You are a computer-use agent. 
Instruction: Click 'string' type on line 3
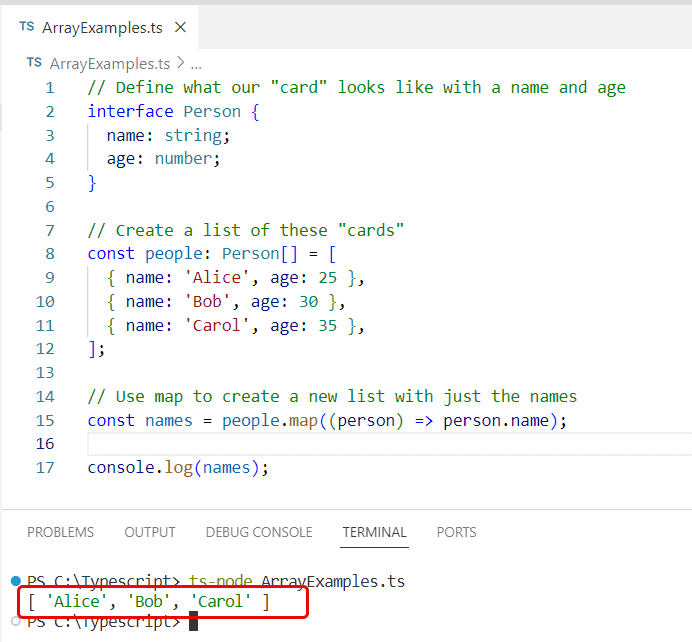(193, 135)
